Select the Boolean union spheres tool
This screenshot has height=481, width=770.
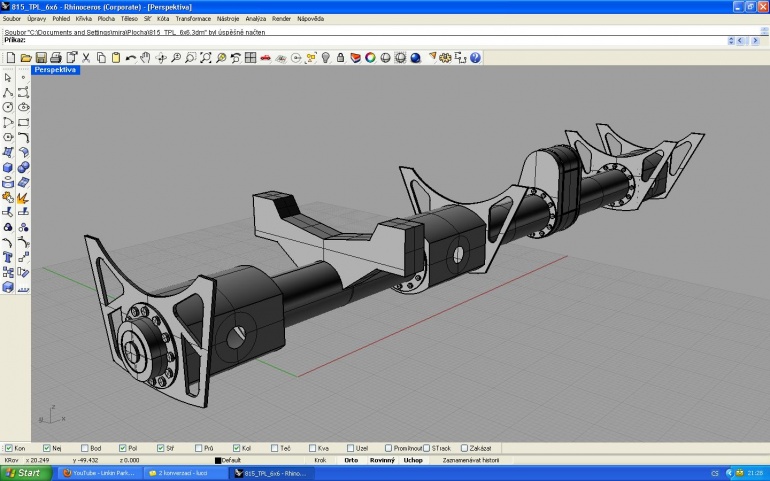coord(23,168)
